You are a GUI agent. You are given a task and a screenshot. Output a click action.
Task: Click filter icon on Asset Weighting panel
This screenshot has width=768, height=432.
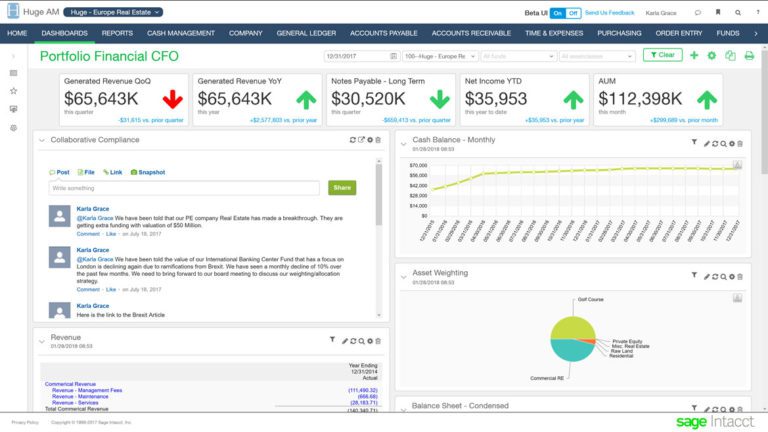pyautogui.click(x=694, y=273)
